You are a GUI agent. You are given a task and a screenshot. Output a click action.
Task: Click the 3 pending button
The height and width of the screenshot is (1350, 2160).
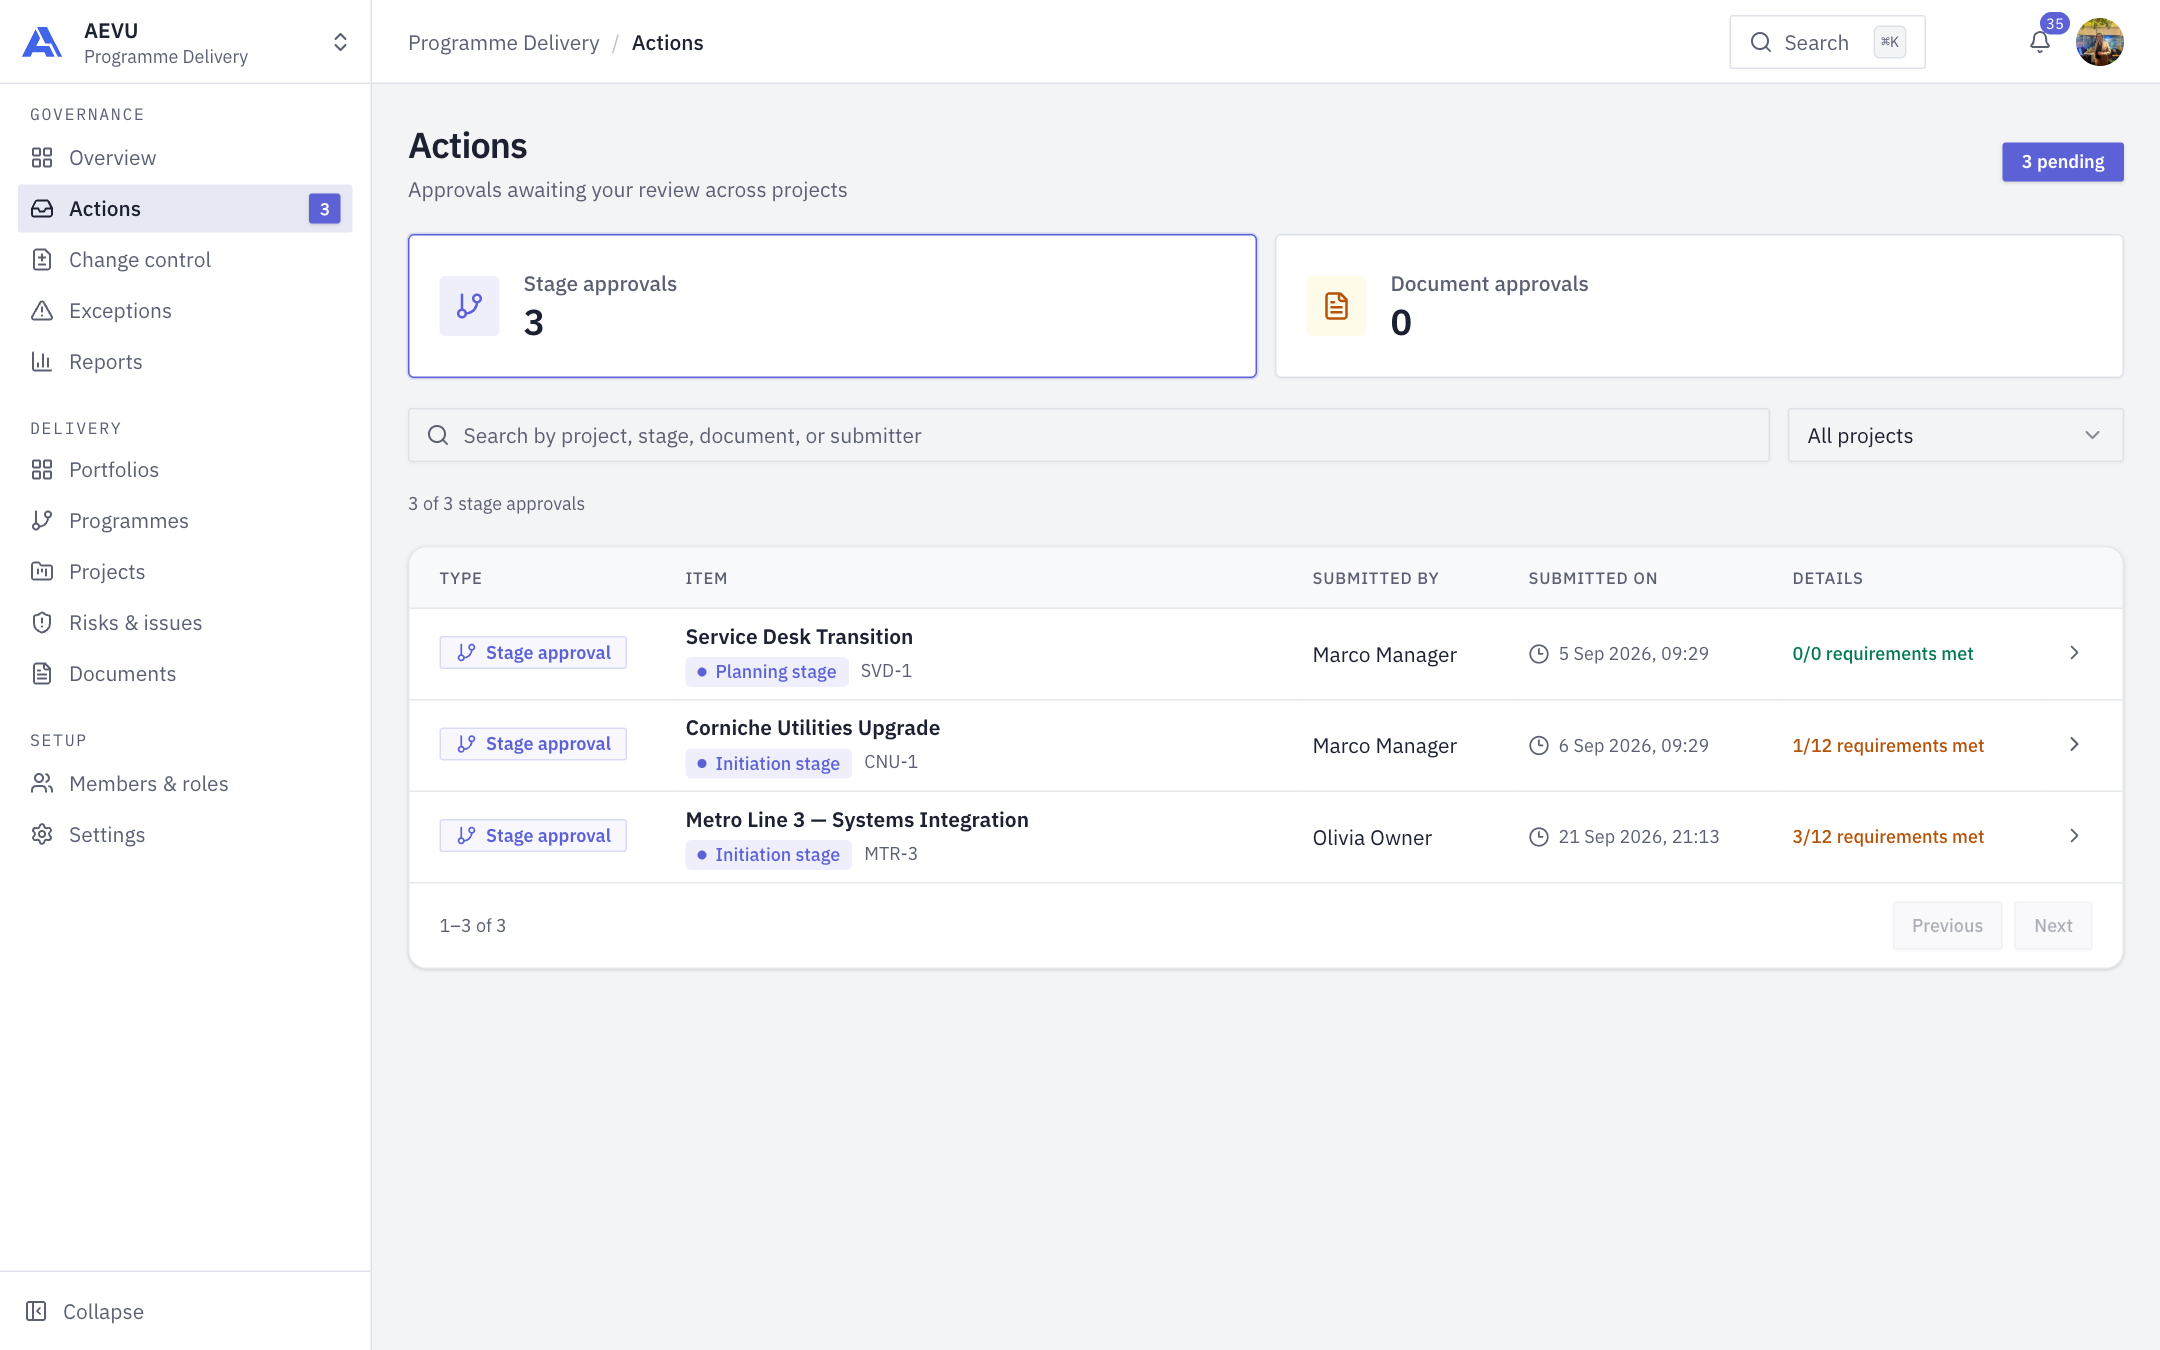click(x=2062, y=162)
